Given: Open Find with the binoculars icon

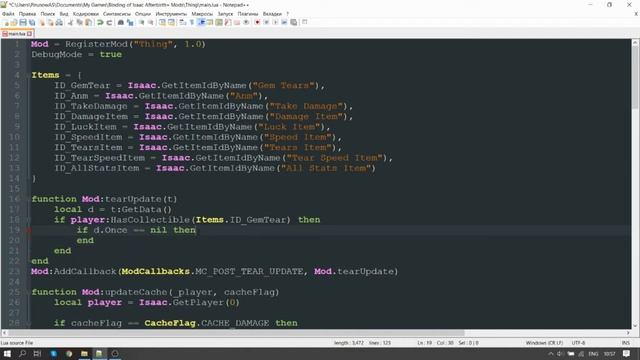Looking at the screenshot, I should pos(121,22).
